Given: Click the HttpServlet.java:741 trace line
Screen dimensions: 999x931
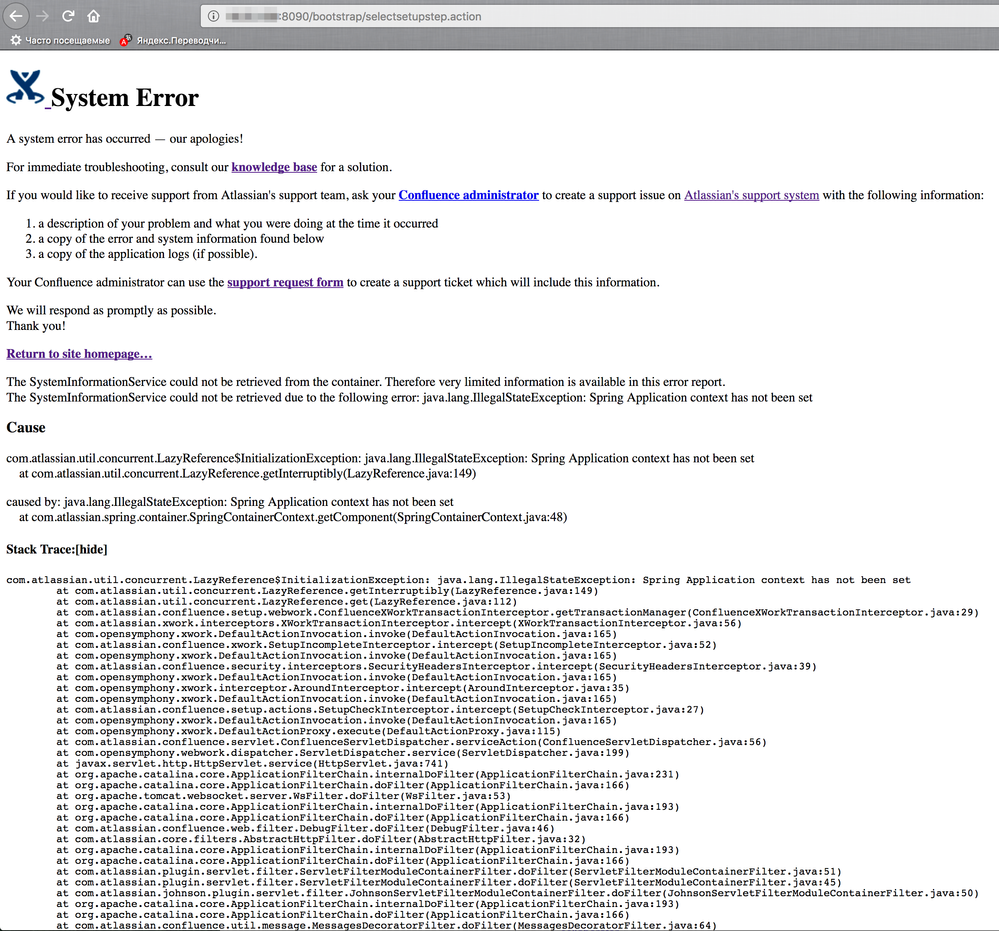Looking at the screenshot, I should point(252,764).
